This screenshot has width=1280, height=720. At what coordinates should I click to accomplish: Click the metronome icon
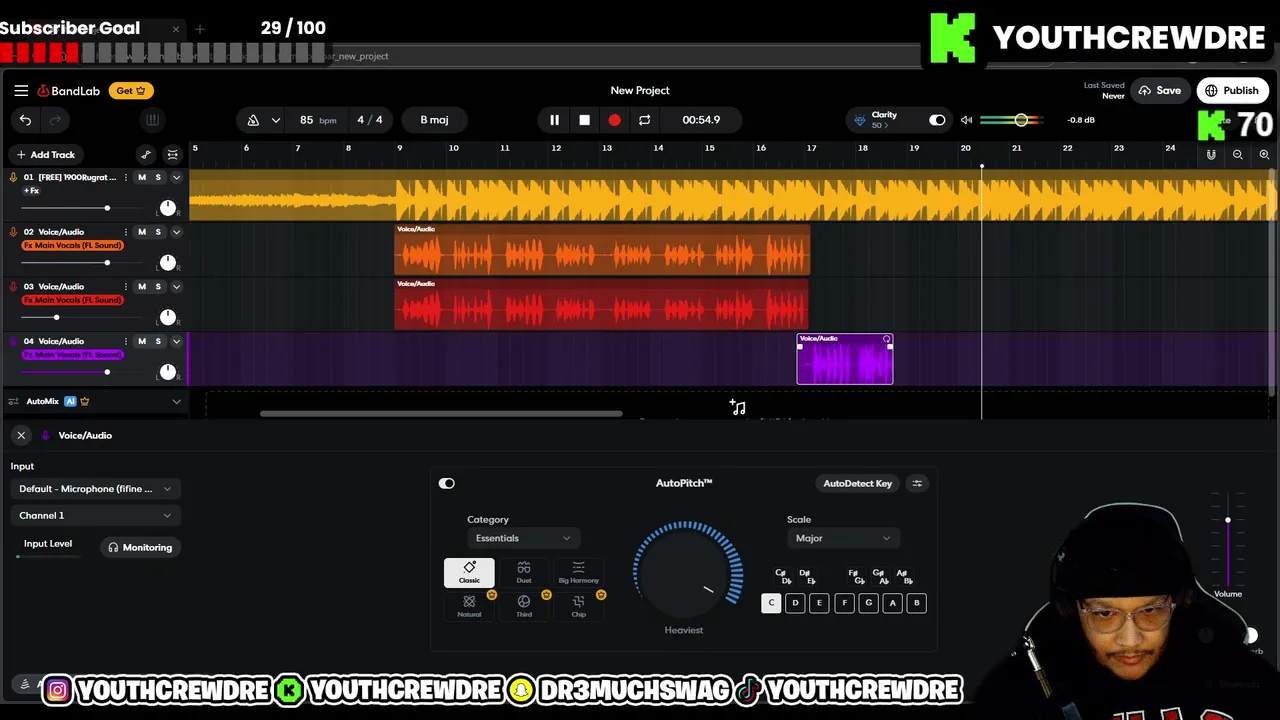(x=253, y=120)
